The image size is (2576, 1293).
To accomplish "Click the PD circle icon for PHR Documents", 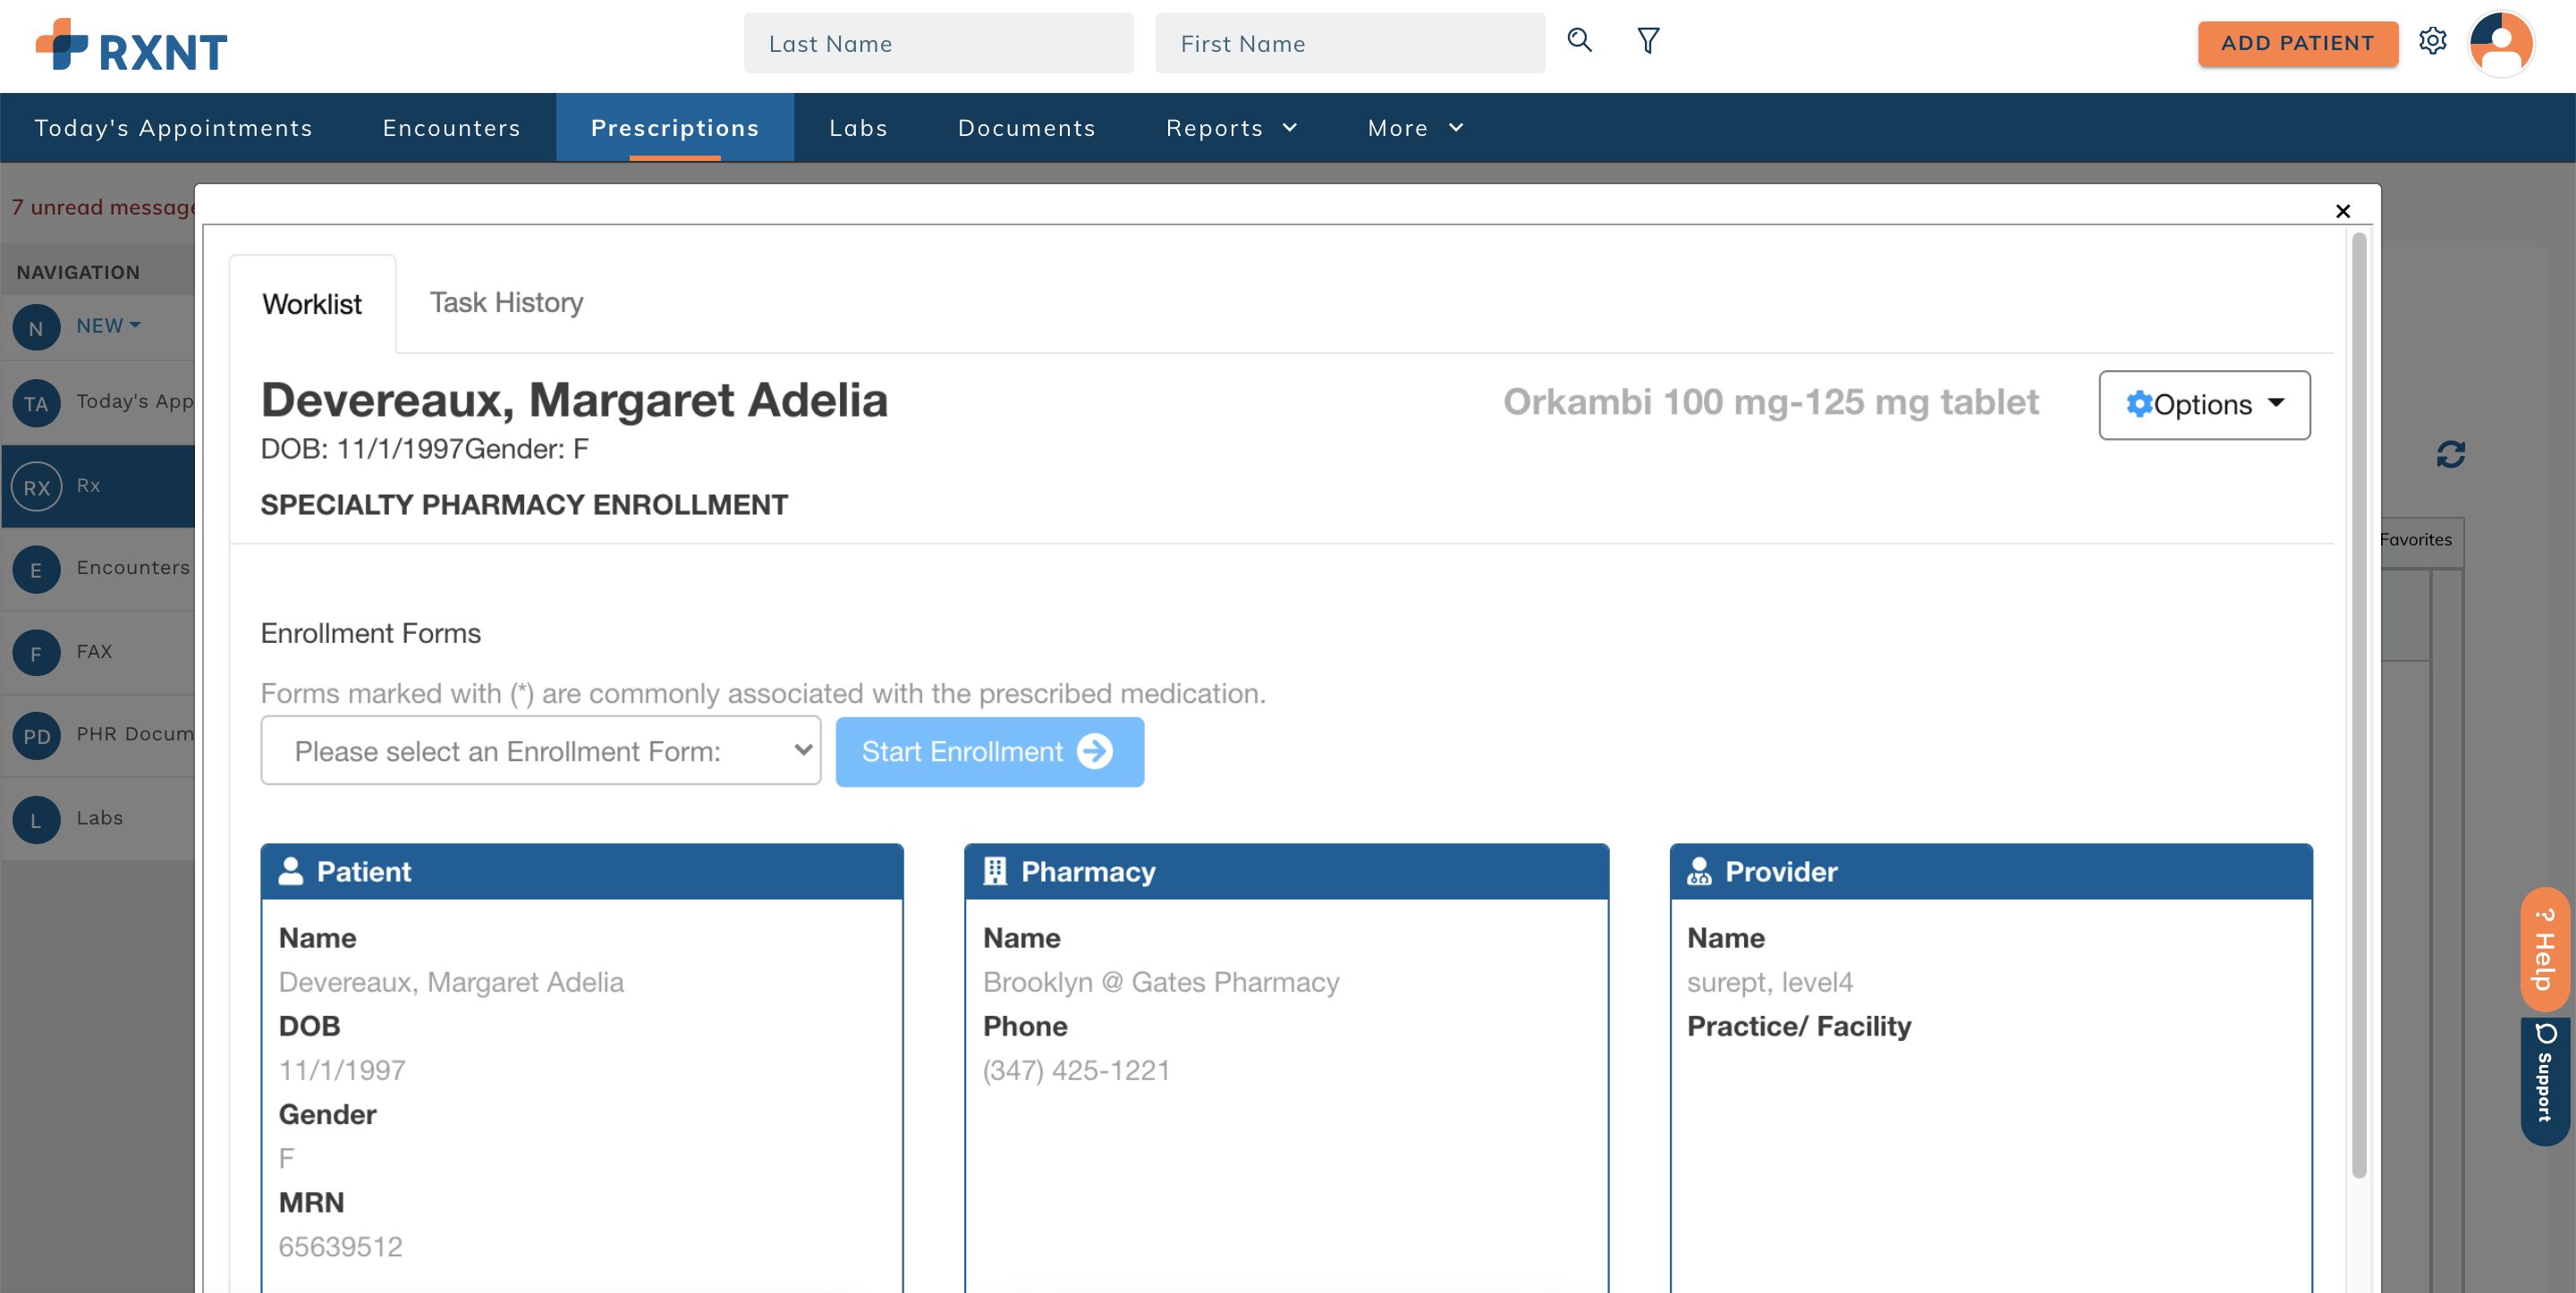I will [x=36, y=736].
